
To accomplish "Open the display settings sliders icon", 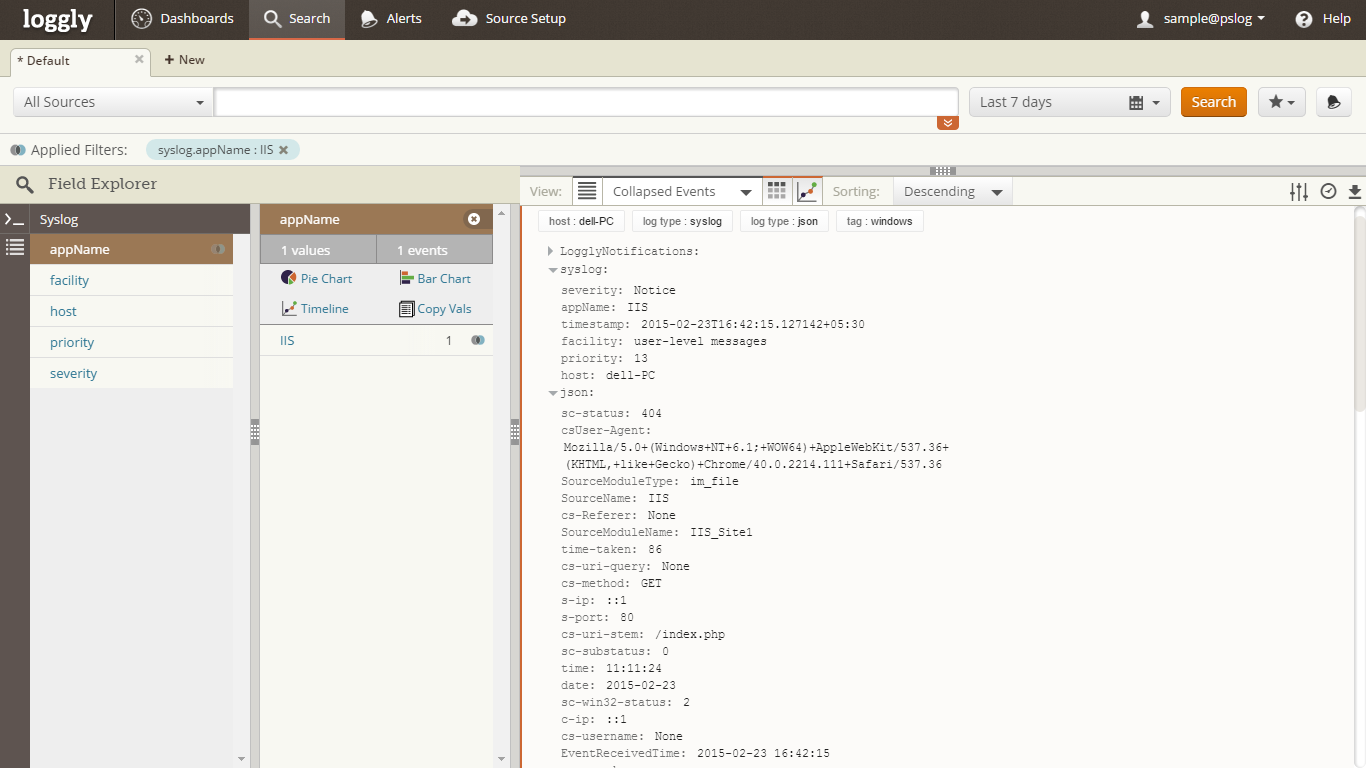I will [1299, 191].
